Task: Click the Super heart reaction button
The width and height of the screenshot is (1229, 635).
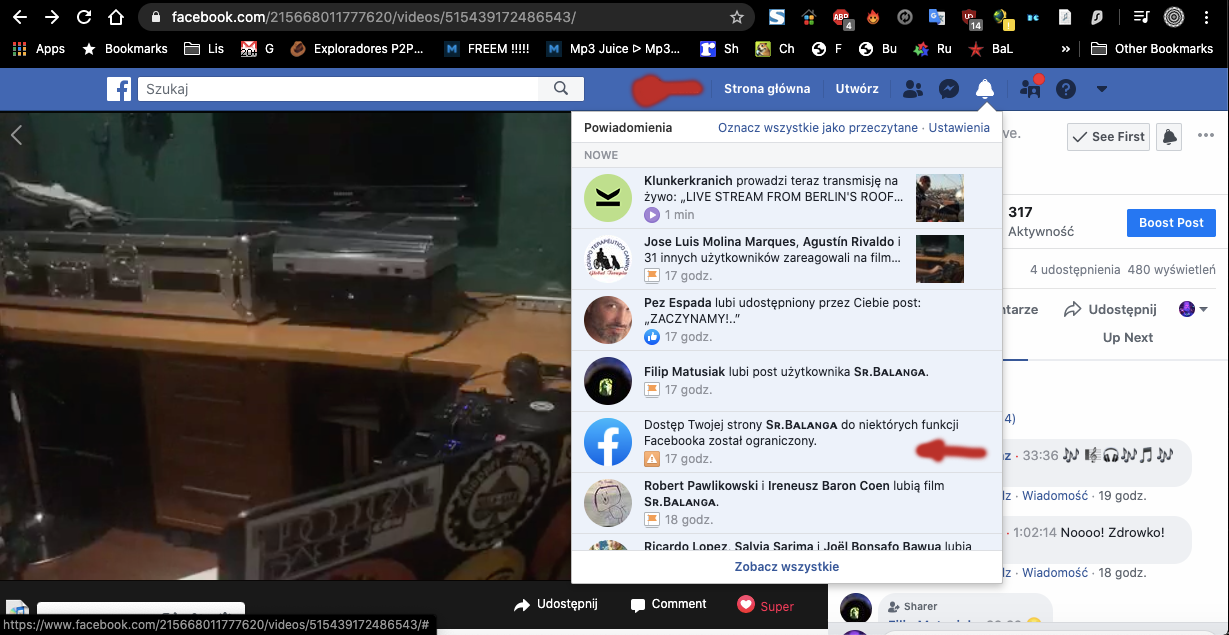Action: pos(765,605)
